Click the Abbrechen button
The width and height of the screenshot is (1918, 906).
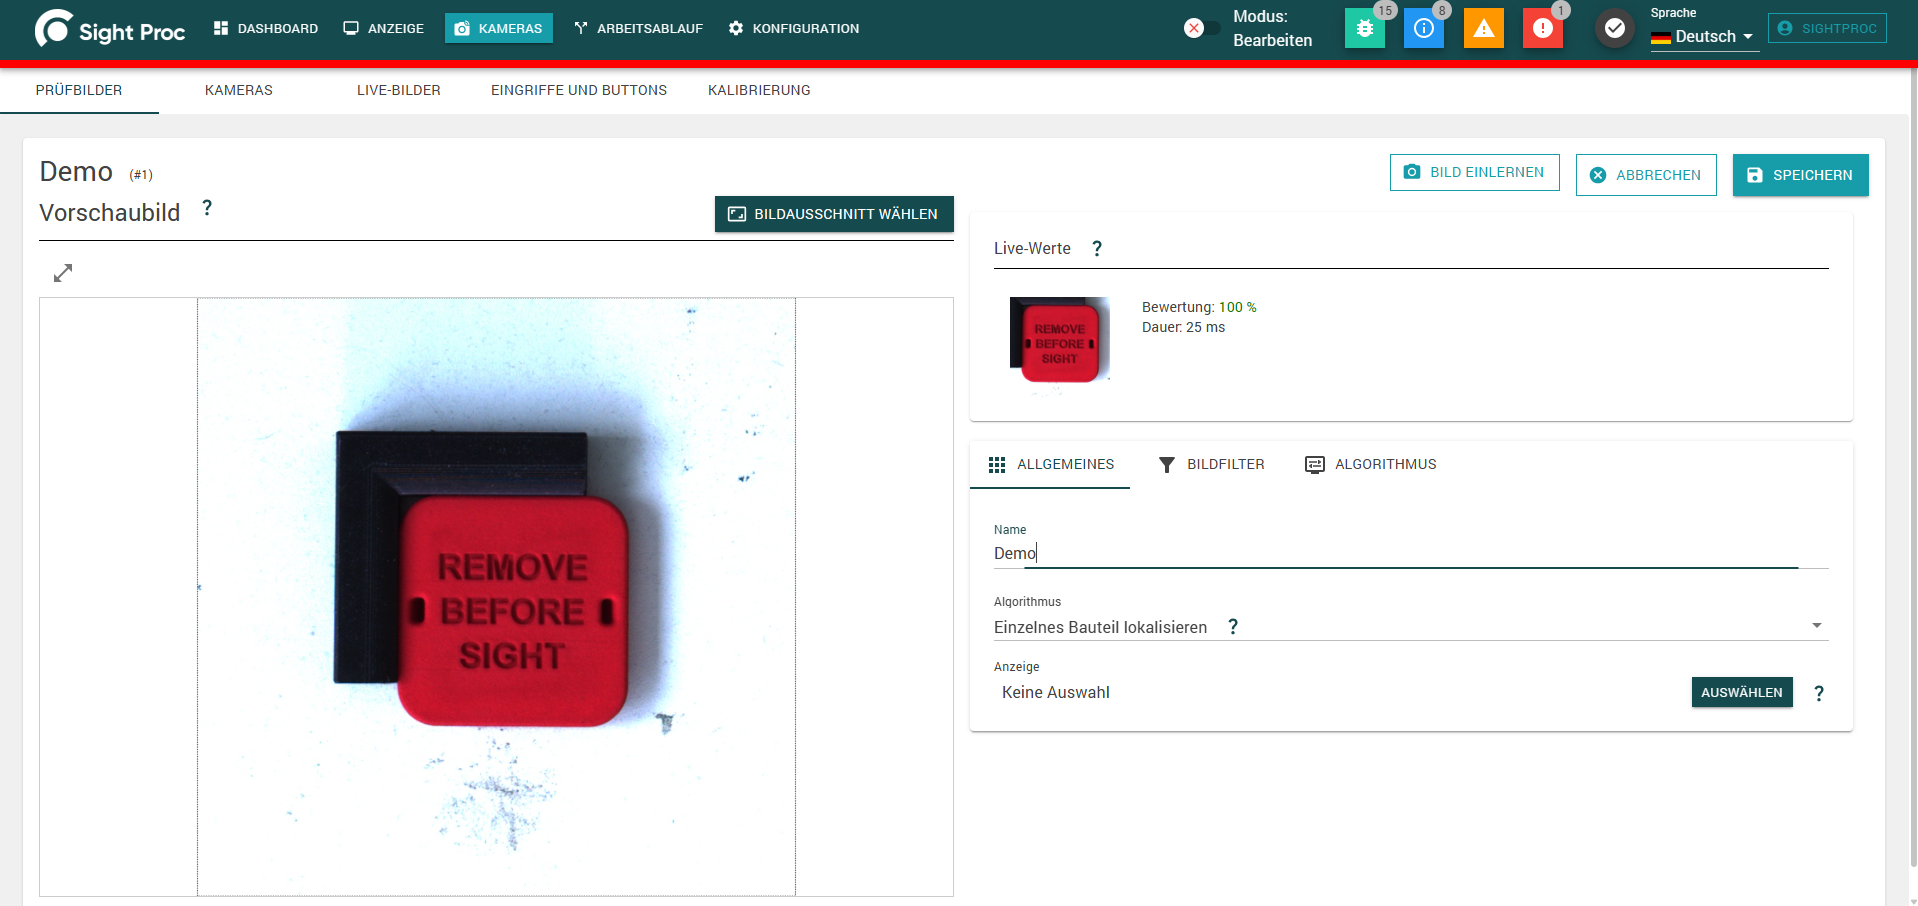click(1646, 175)
